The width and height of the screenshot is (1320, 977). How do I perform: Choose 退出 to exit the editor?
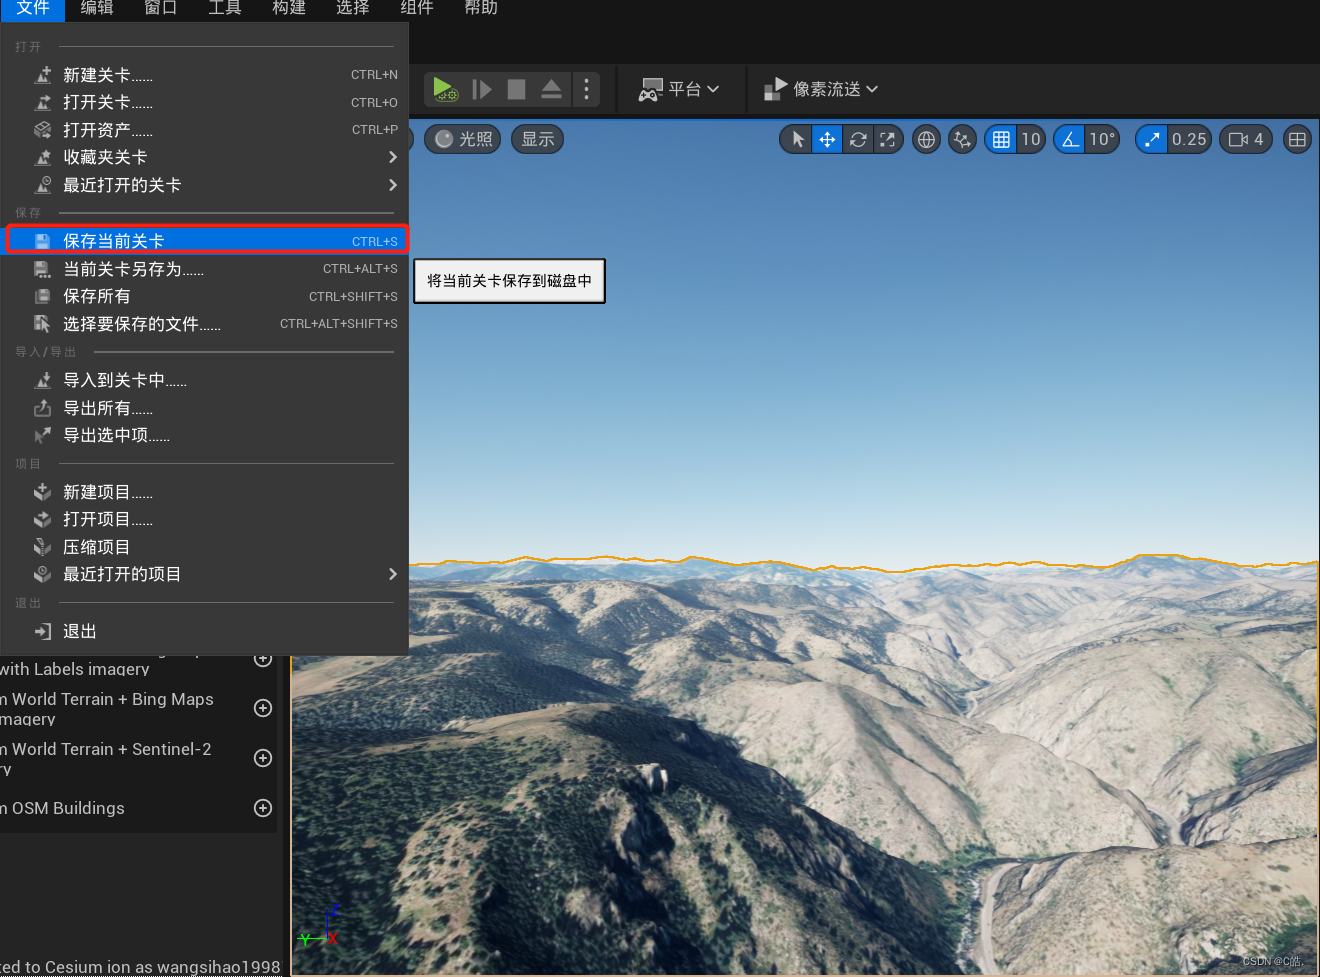click(204, 631)
